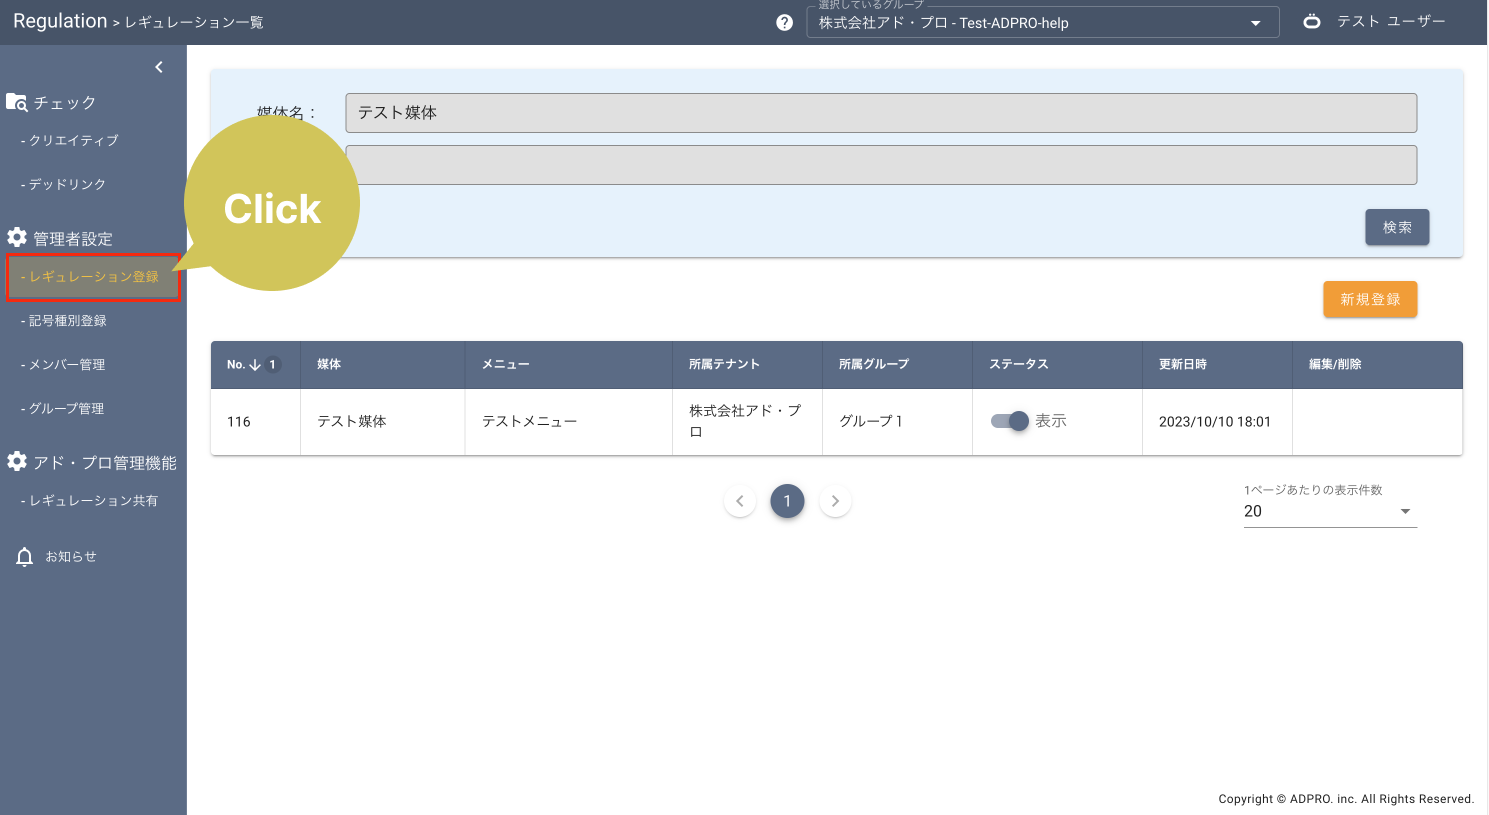Click the previous page left arrow
Image resolution: width=1489 pixels, height=815 pixels.
[740, 501]
